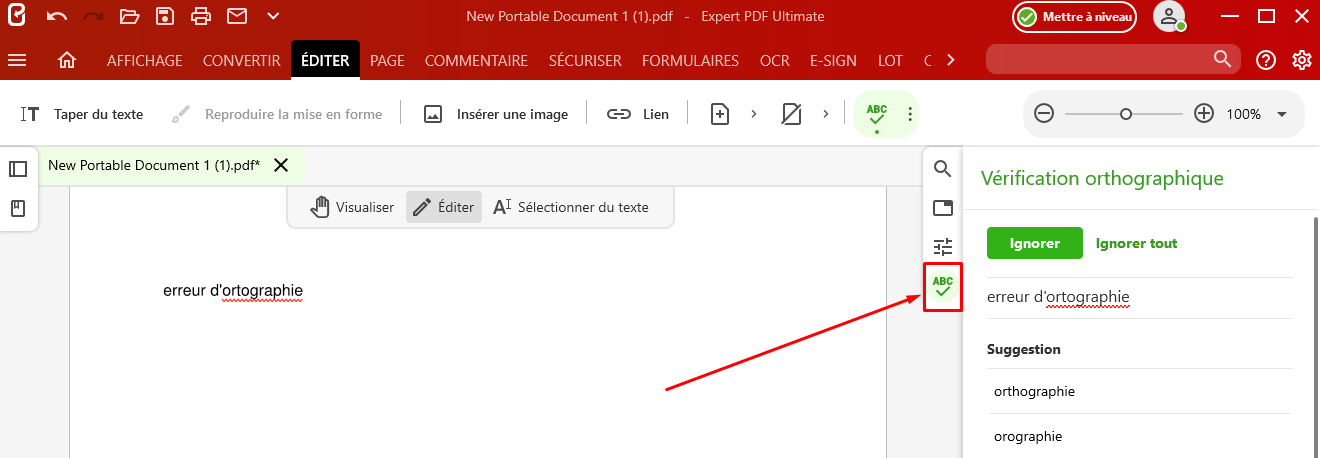The width and height of the screenshot is (1320, 458).
Task: Click the Lien tool
Action: tap(638, 114)
